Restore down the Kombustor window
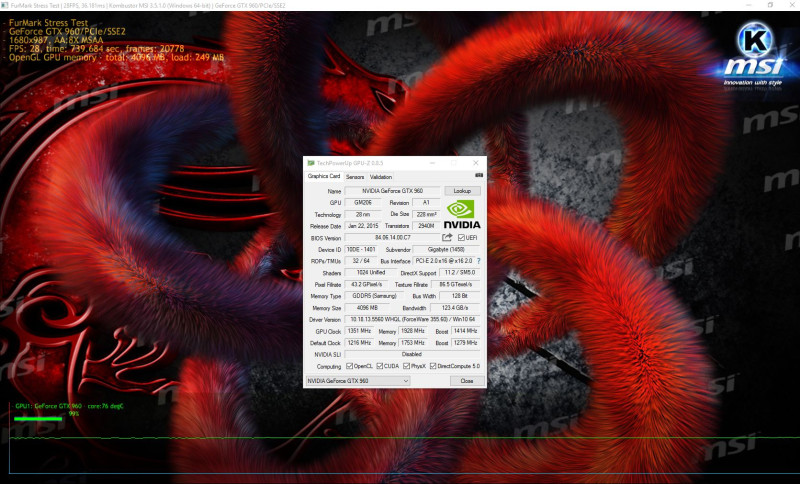Image resolution: width=800 pixels, height=484 pixels. [770, 5]
